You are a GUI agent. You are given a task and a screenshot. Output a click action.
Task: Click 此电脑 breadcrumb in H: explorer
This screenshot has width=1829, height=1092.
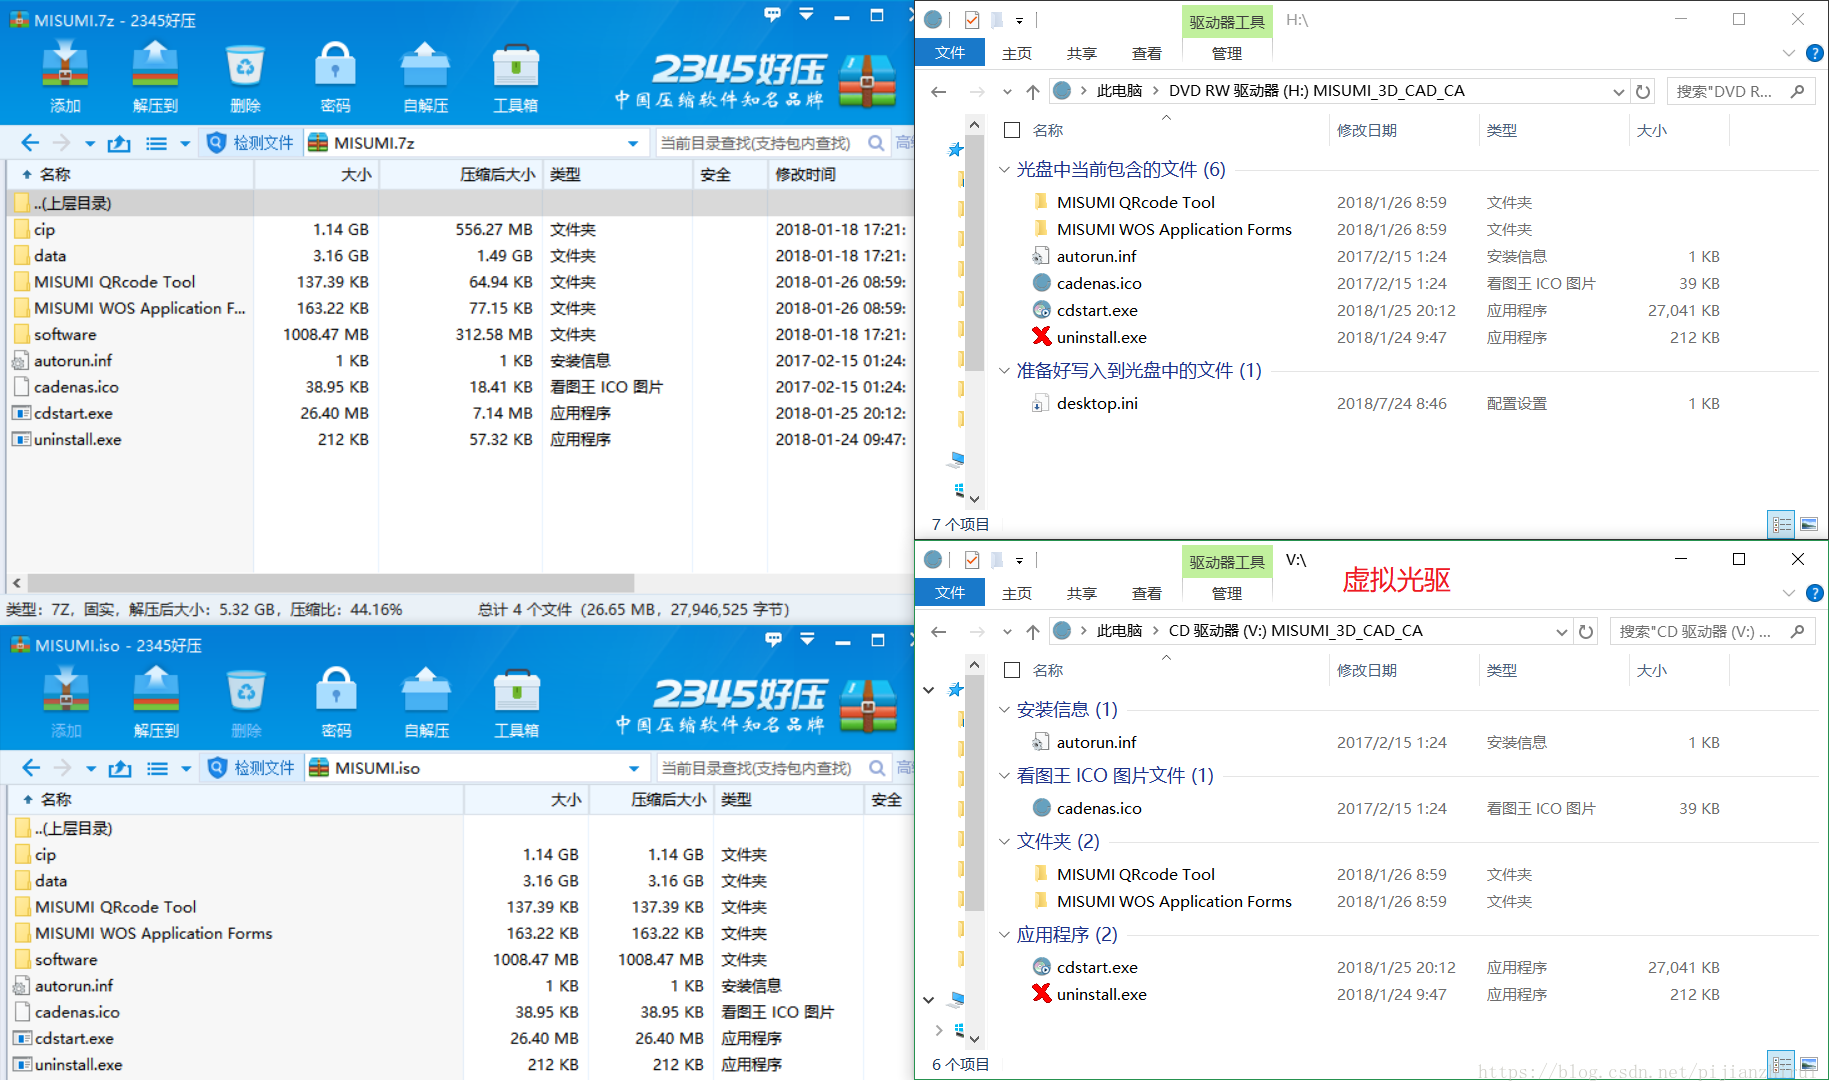1119,91
